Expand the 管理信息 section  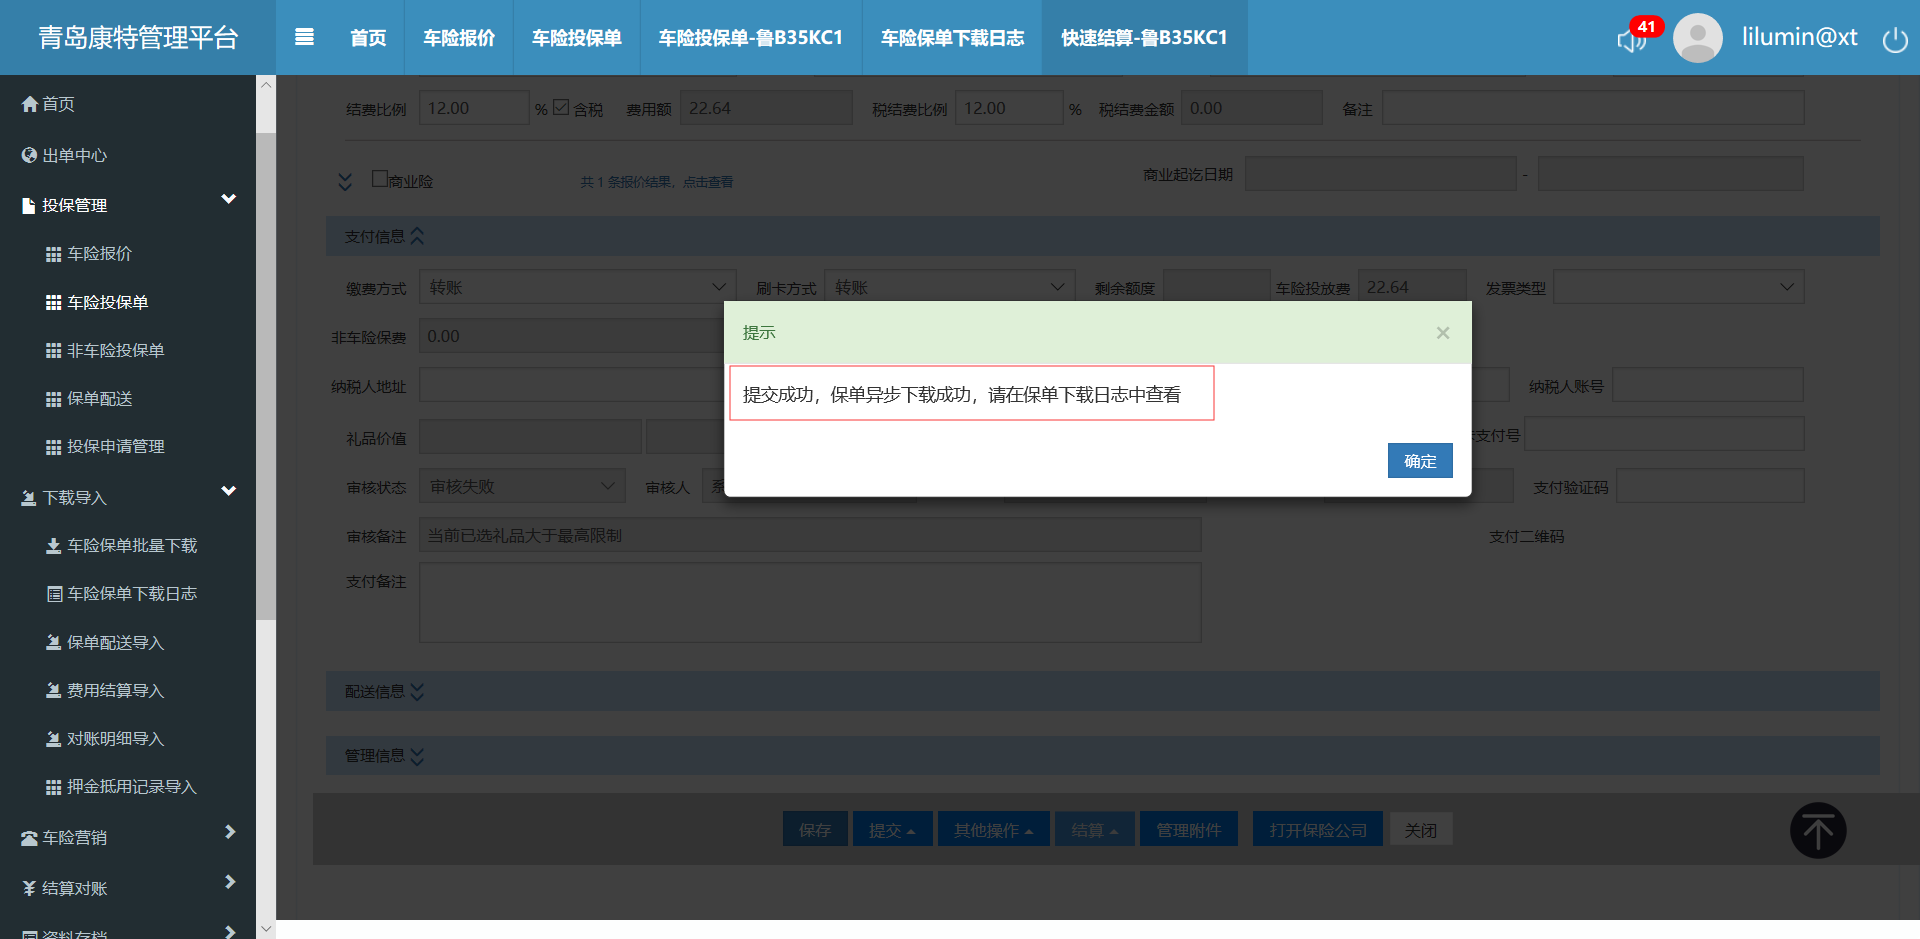pos(417,756)
